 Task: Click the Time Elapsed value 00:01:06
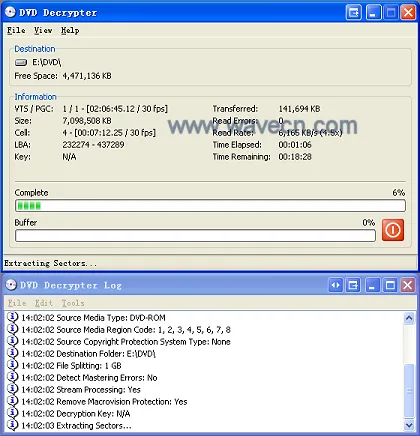(x=295, y=145)
